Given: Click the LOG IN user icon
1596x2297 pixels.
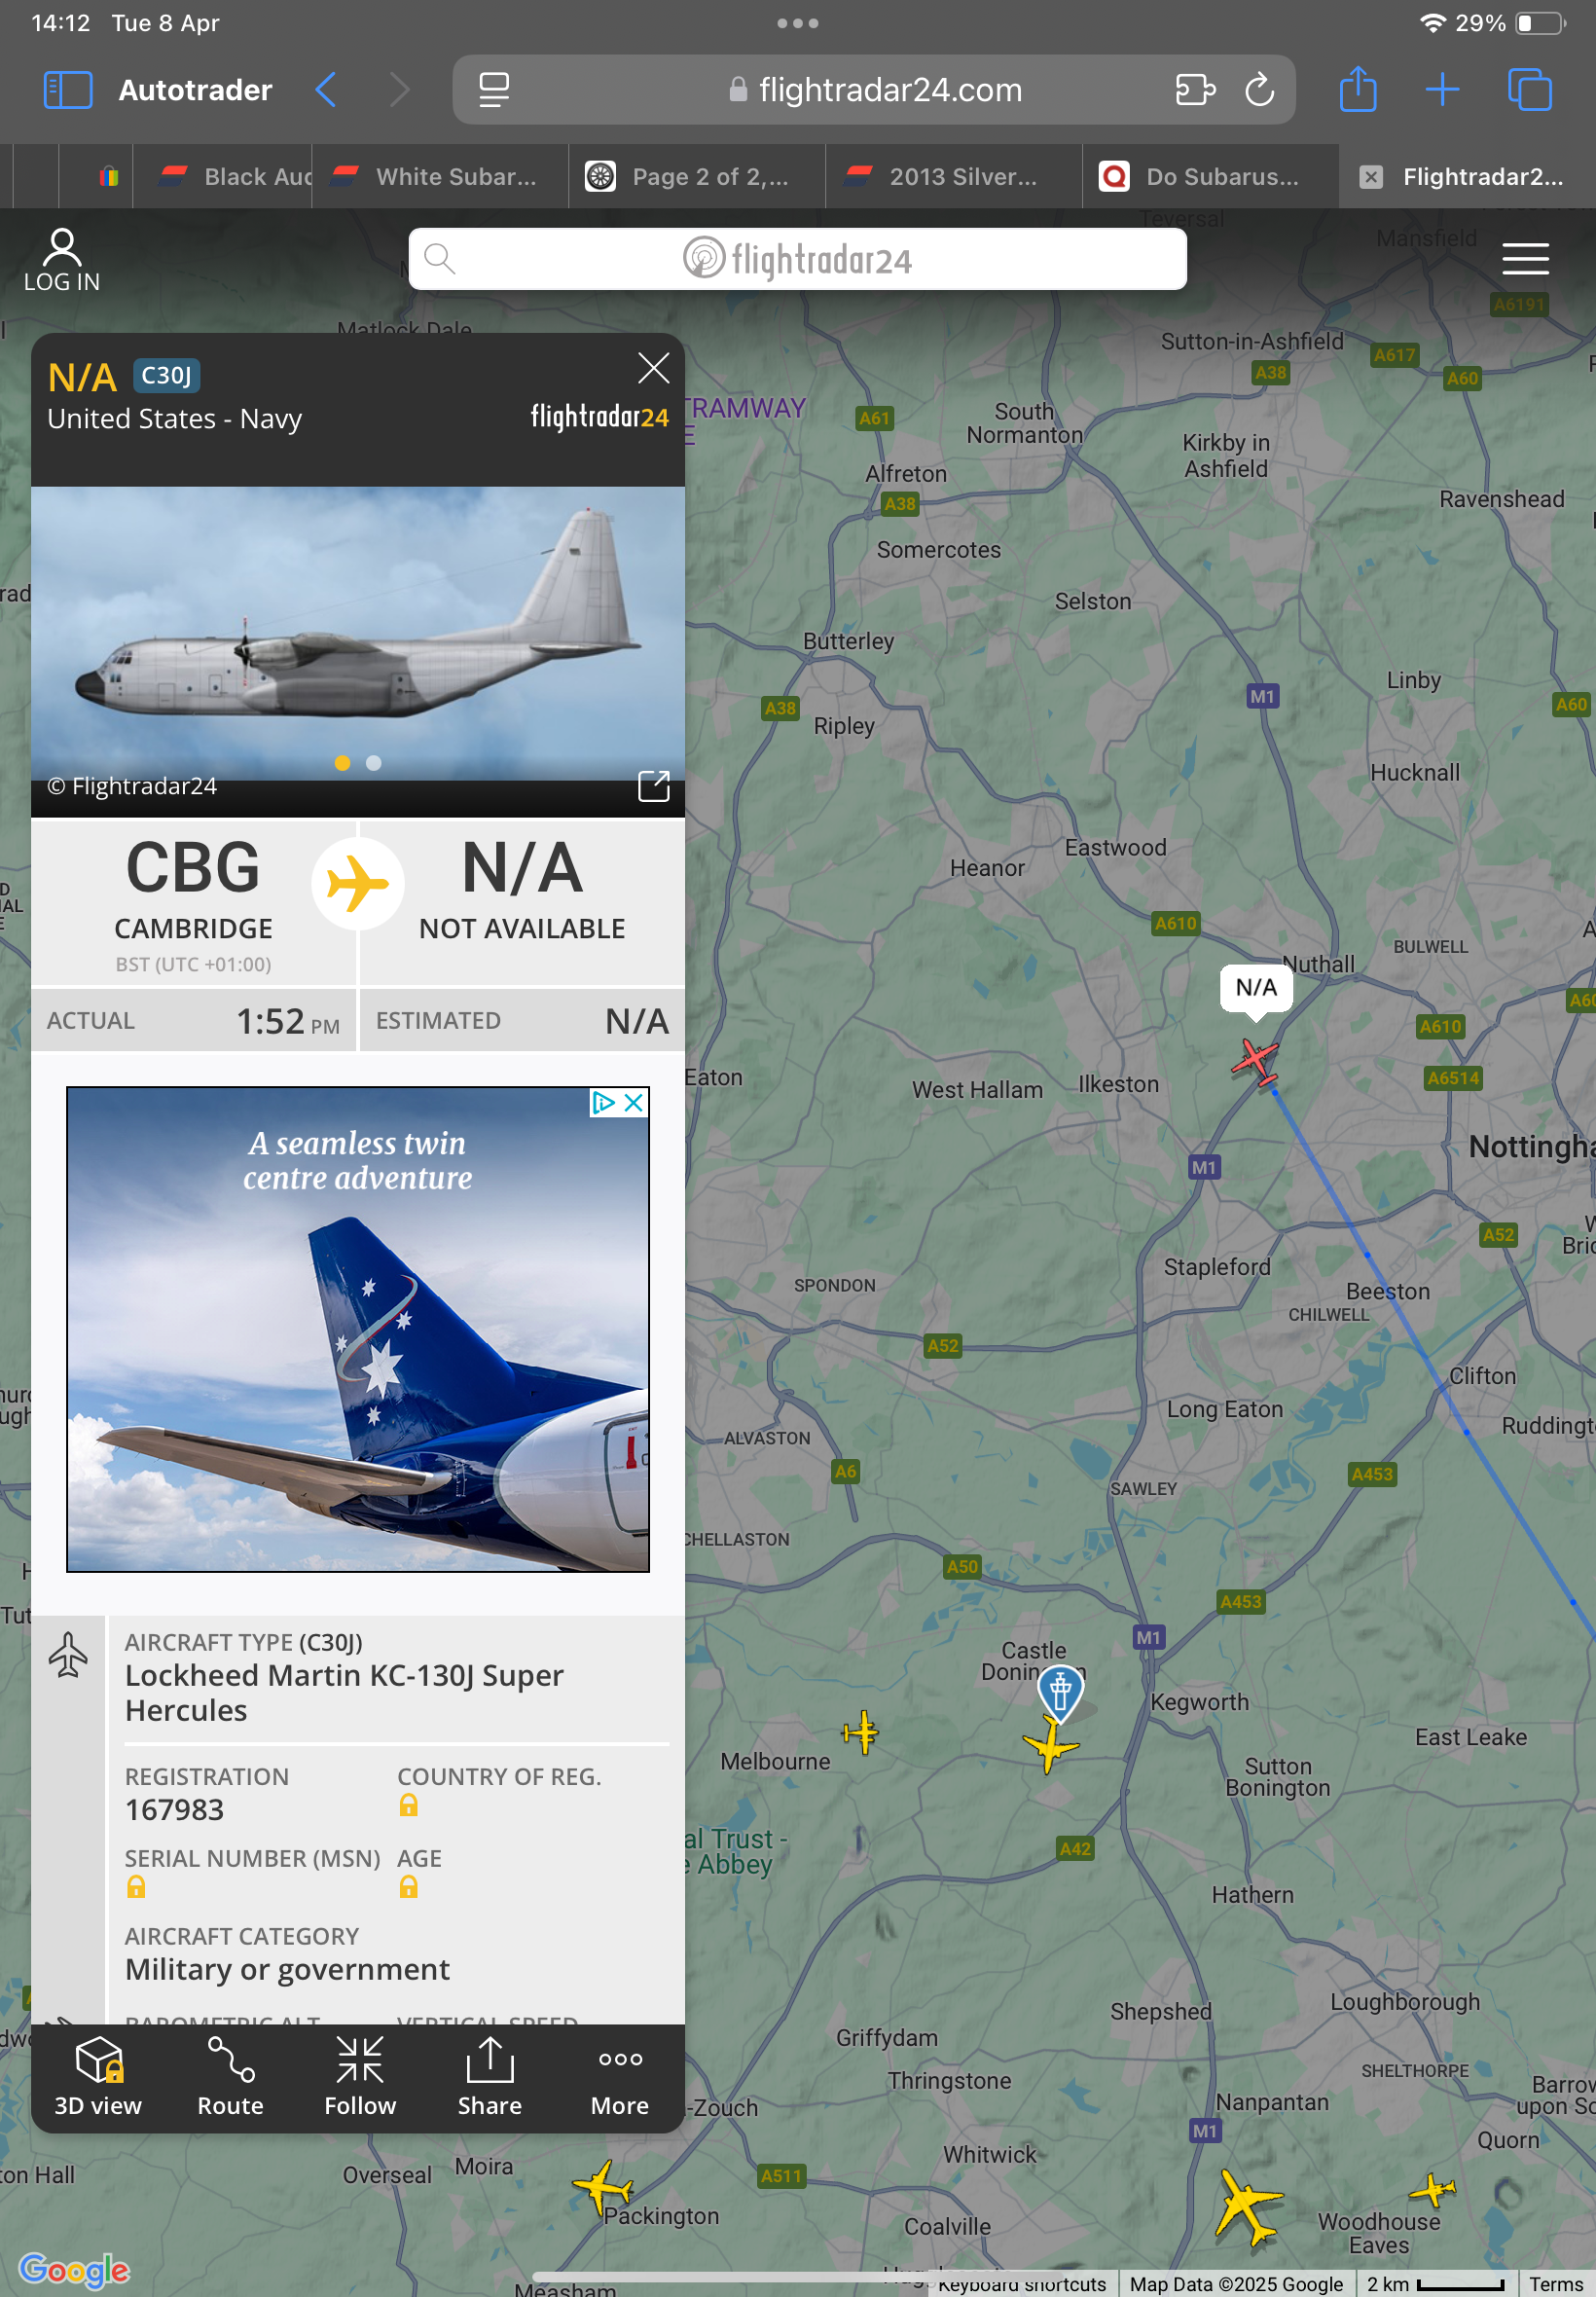Looking at the screenshot, I should point(62,260).
